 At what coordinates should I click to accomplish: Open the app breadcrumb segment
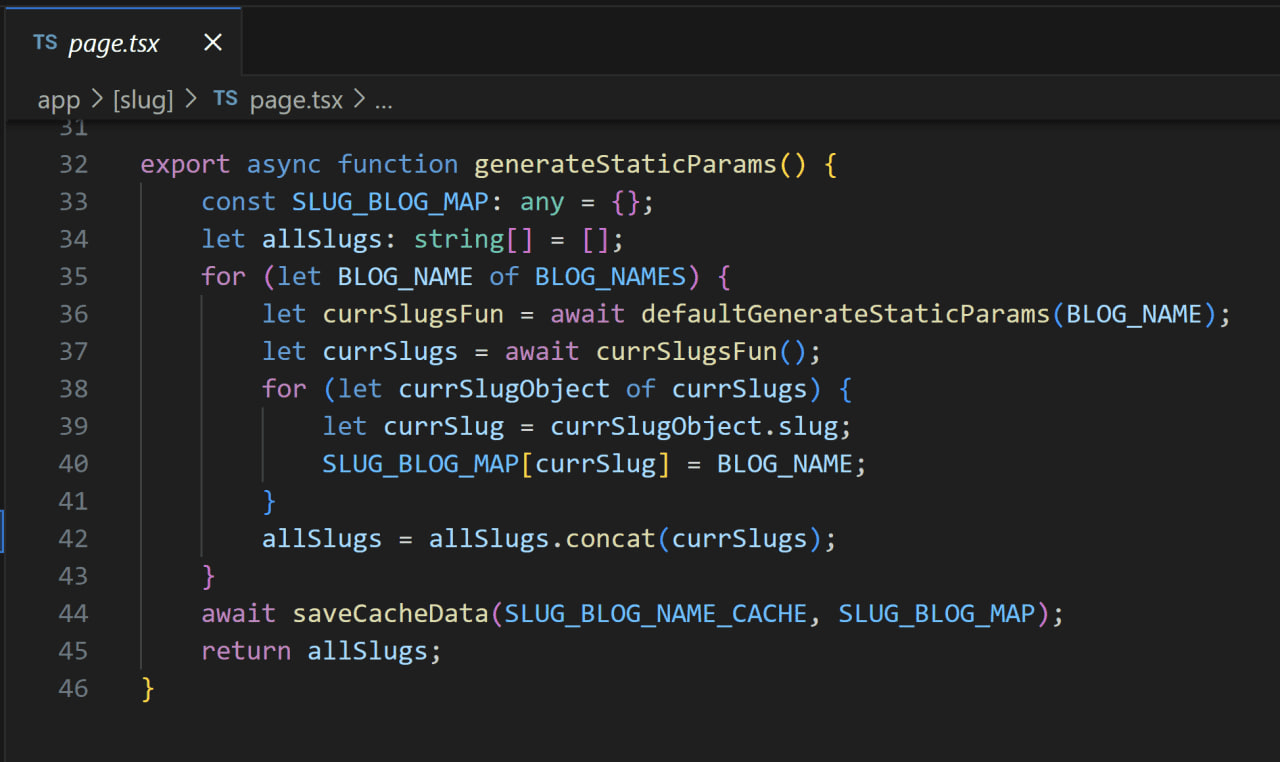click(x=58, y=100)
